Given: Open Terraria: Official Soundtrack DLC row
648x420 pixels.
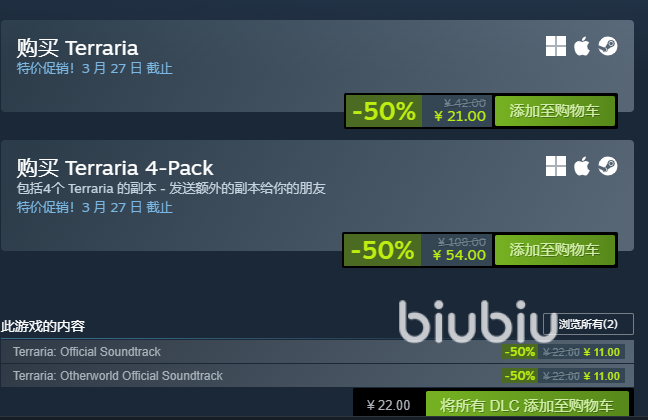Looking at the screenshot, I should (317, 352).
